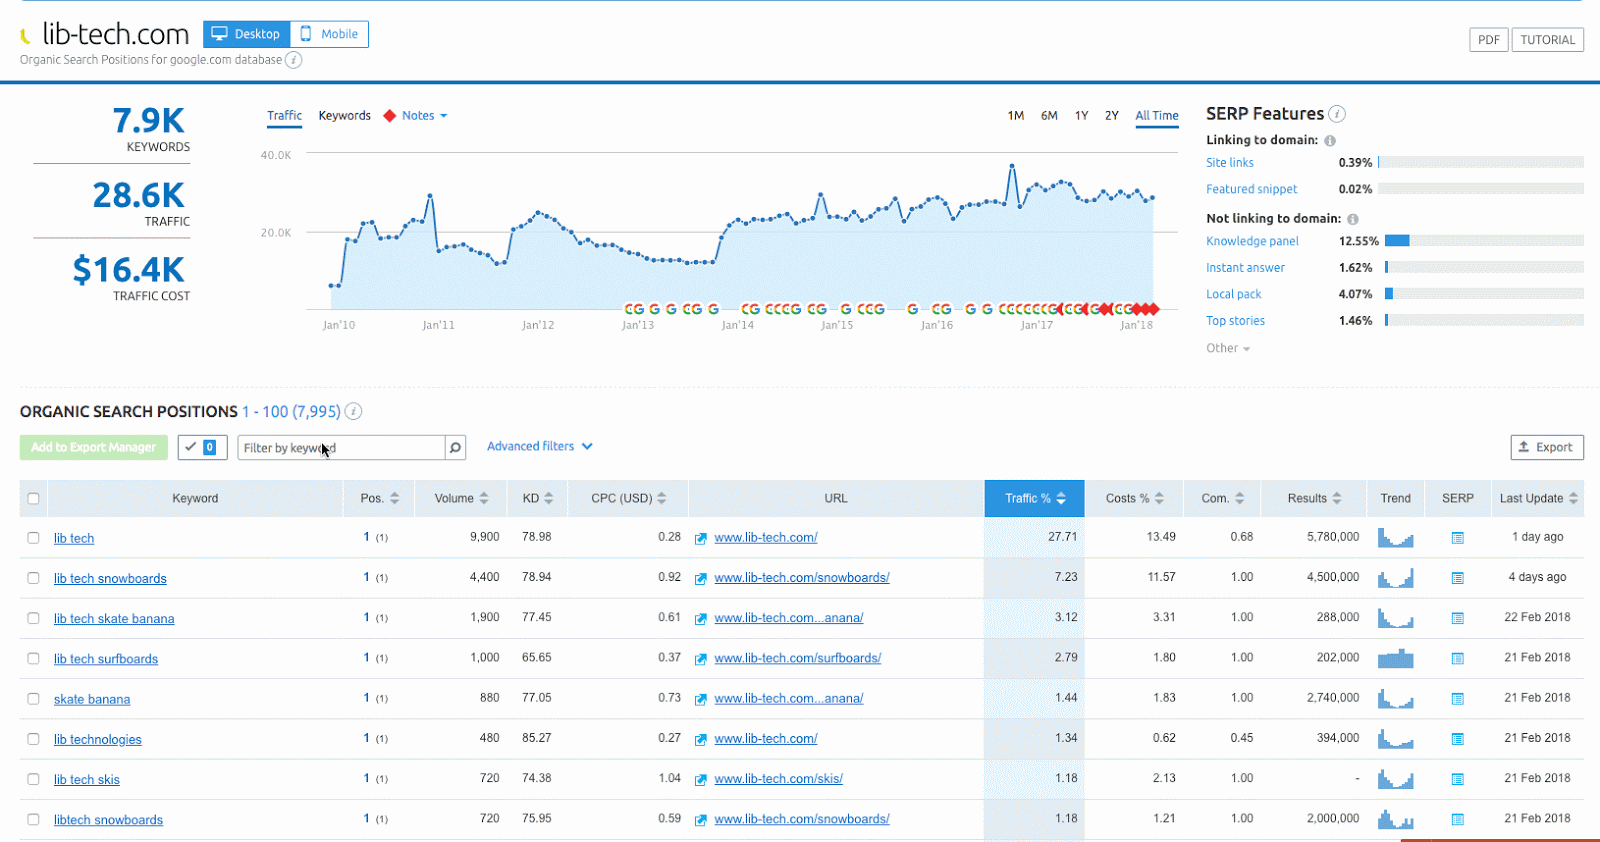This screenshot has width=1600, height=842.
Task: Check the lib tech snowboards row
Action: pyautogui.click(x=33, y=578)
